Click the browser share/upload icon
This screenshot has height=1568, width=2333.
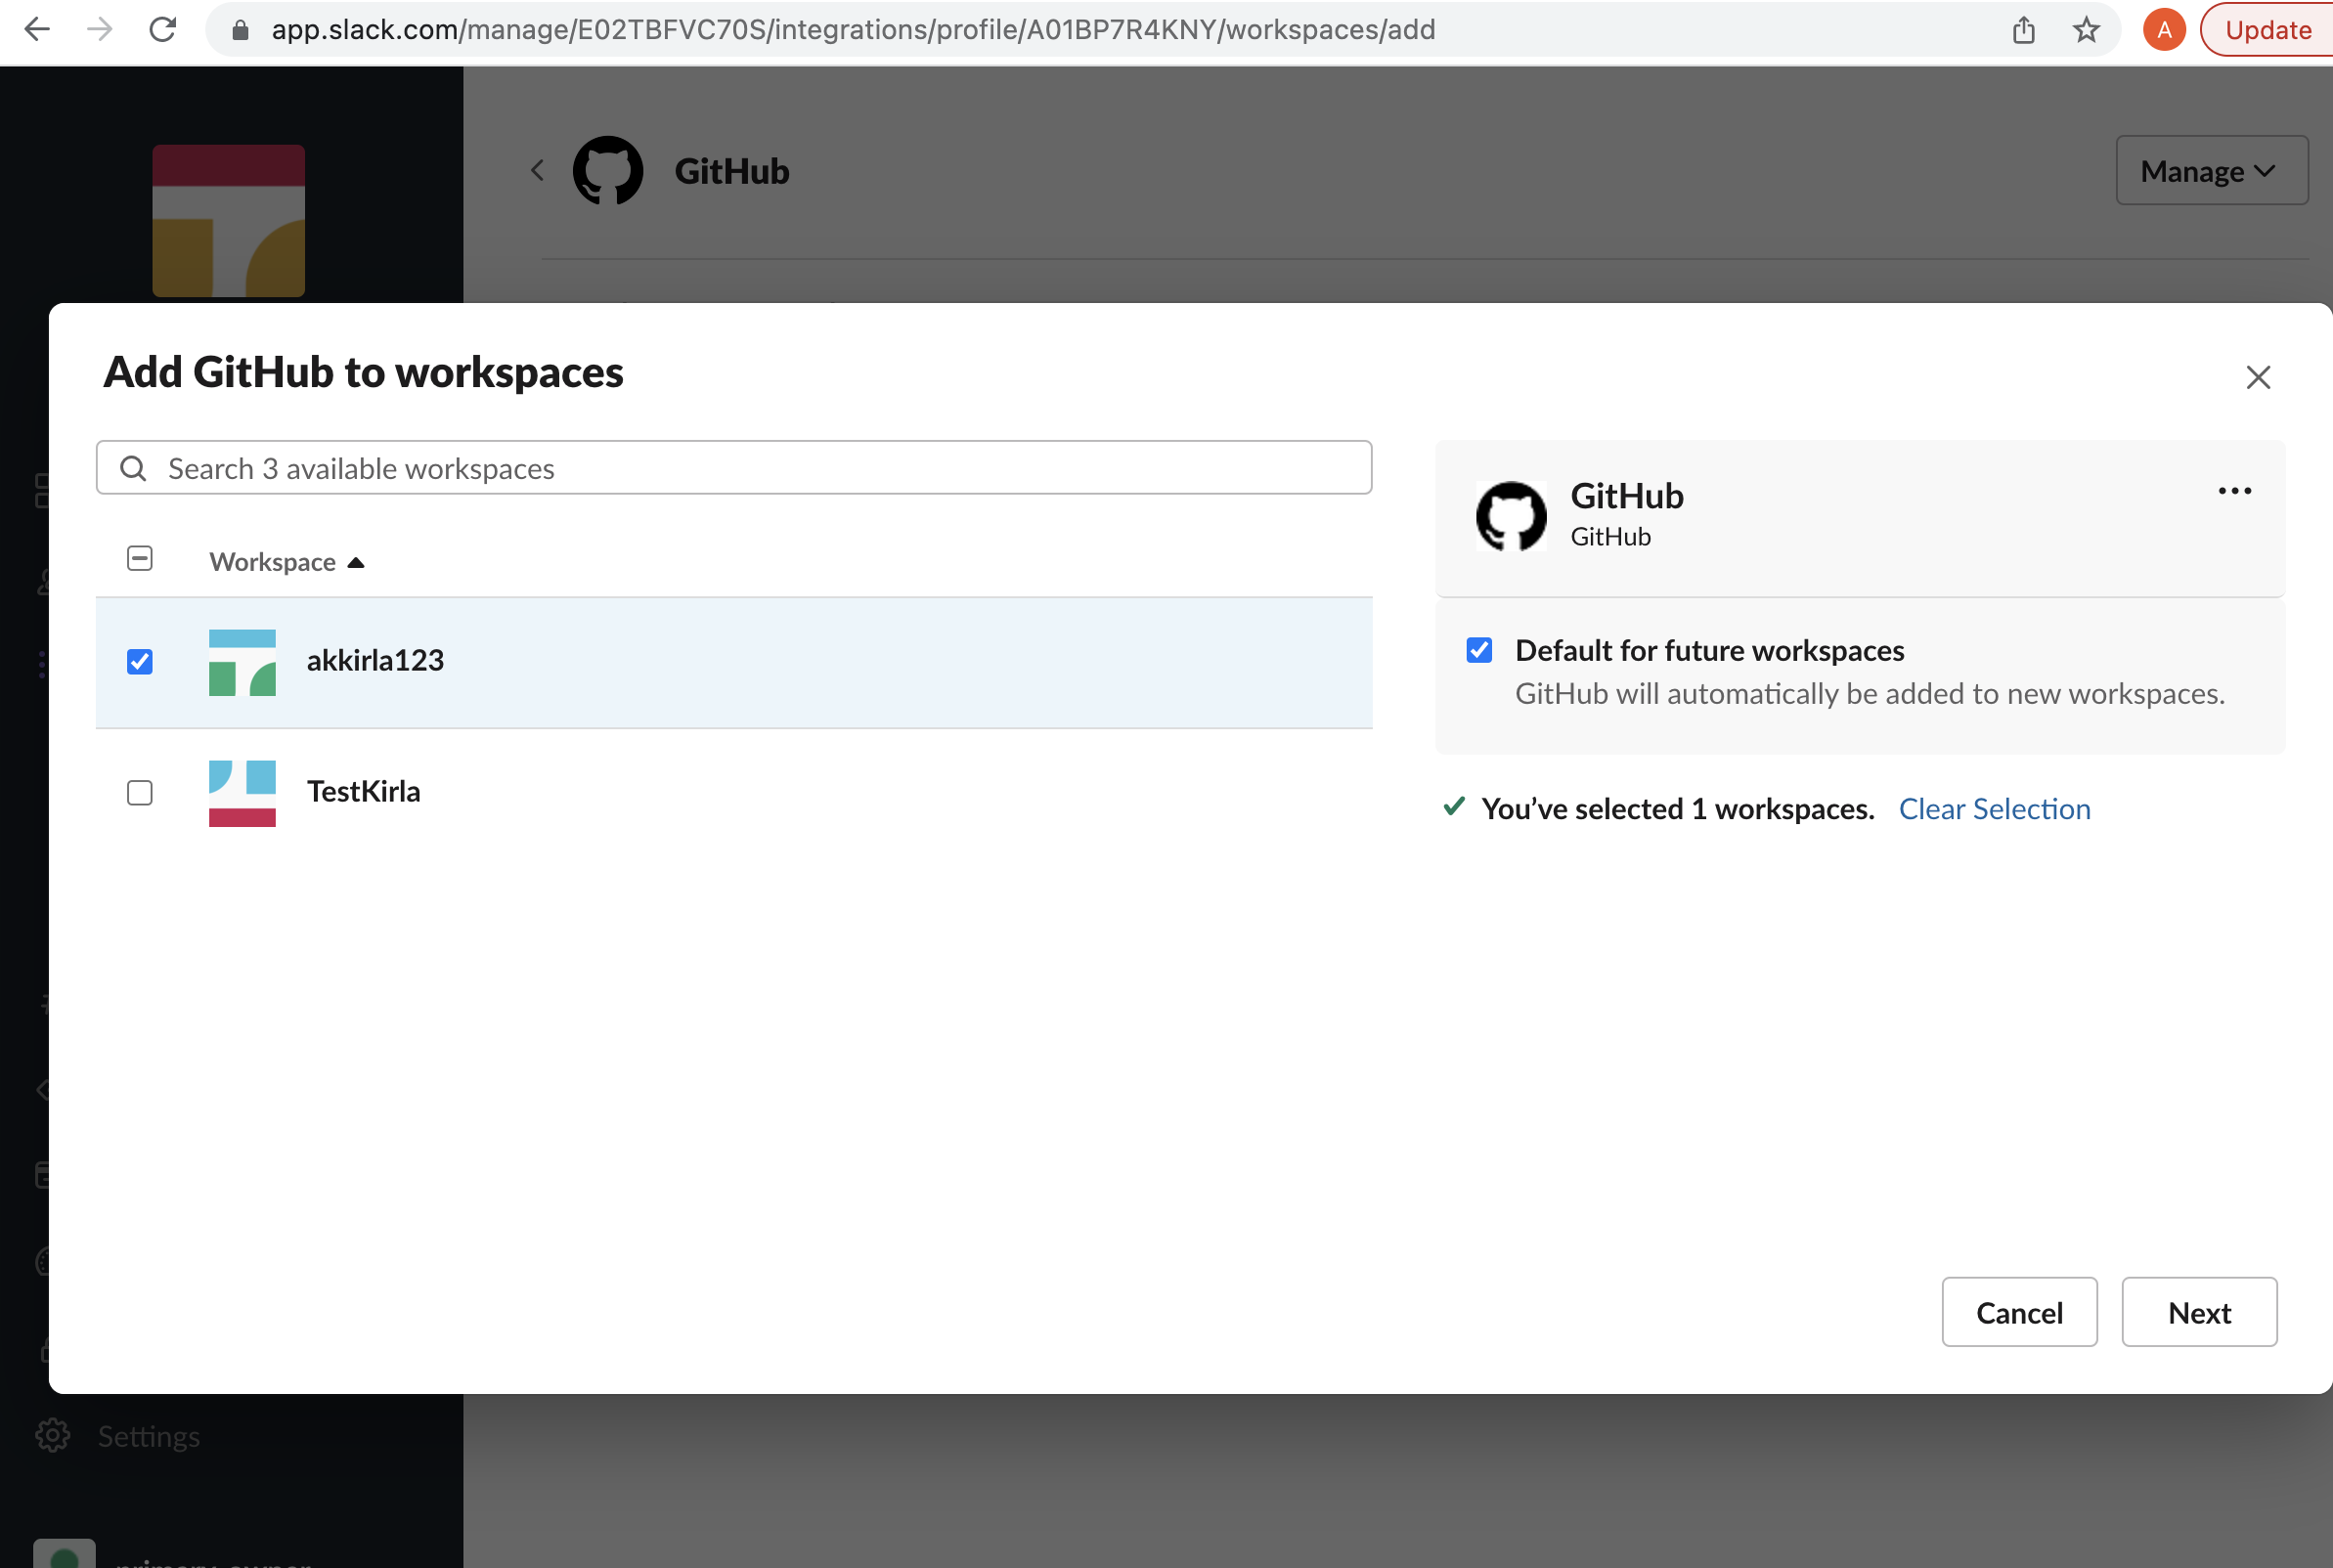(x=2021, y=29)
